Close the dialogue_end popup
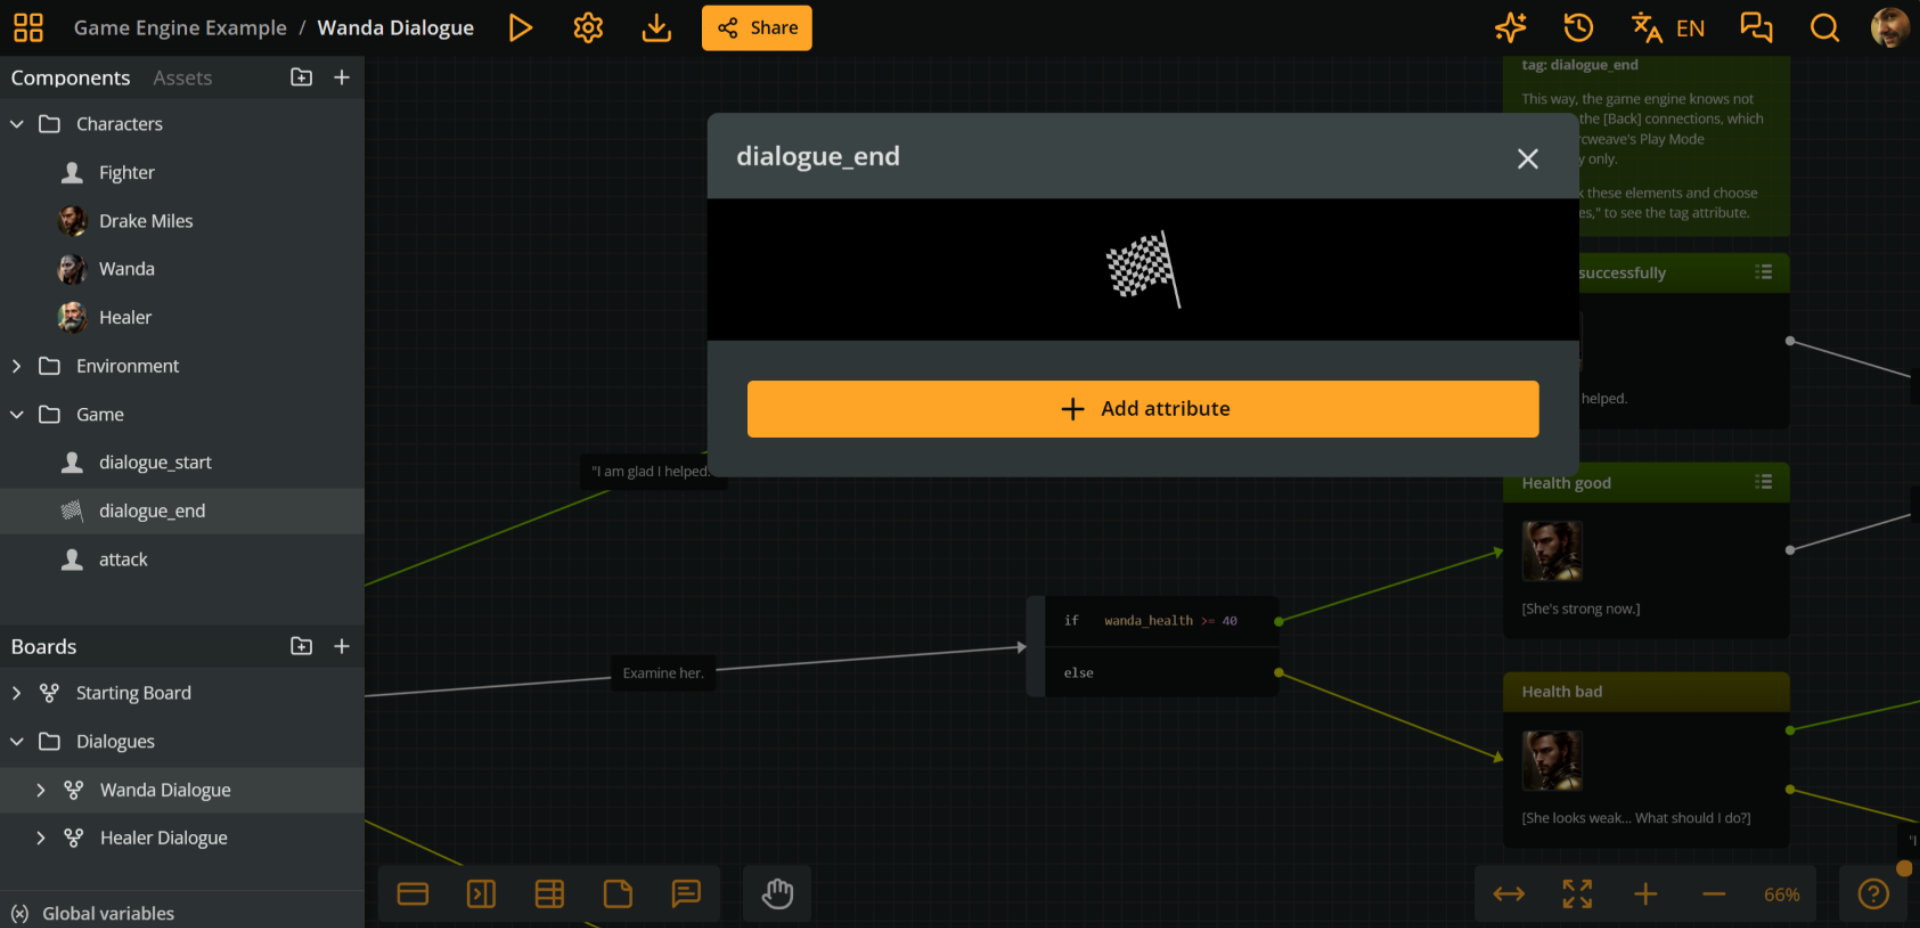 click(x=1527, y=158)
